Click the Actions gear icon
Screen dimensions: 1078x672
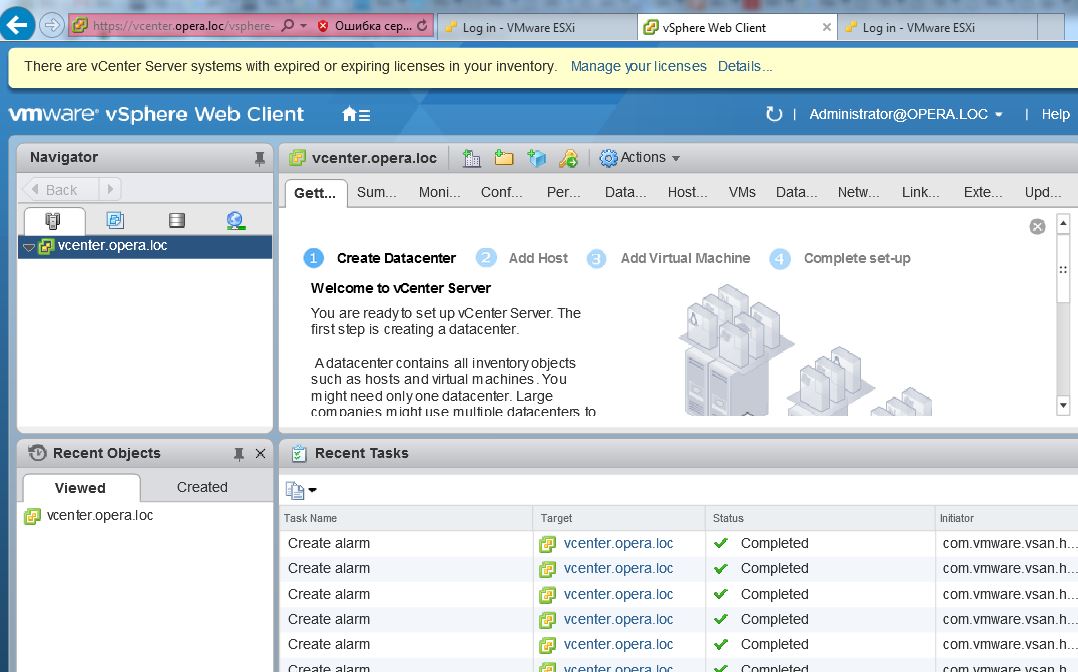(x=608, y=158)
